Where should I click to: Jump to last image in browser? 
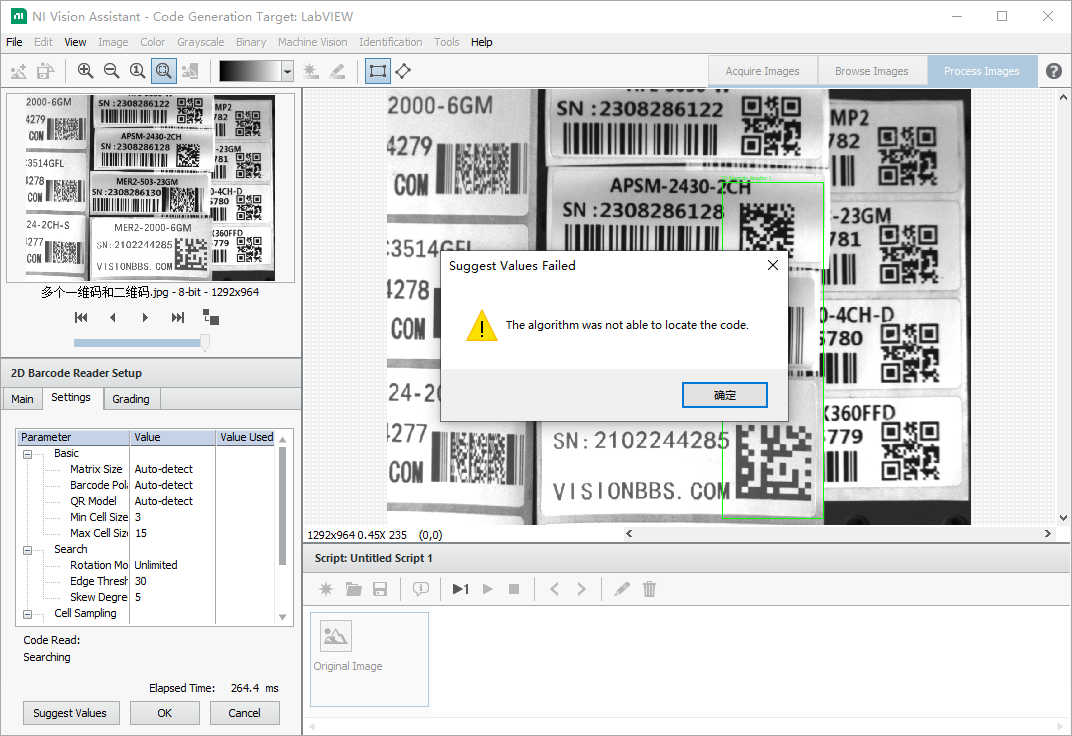pyautogui.click(x=178, y=318)
